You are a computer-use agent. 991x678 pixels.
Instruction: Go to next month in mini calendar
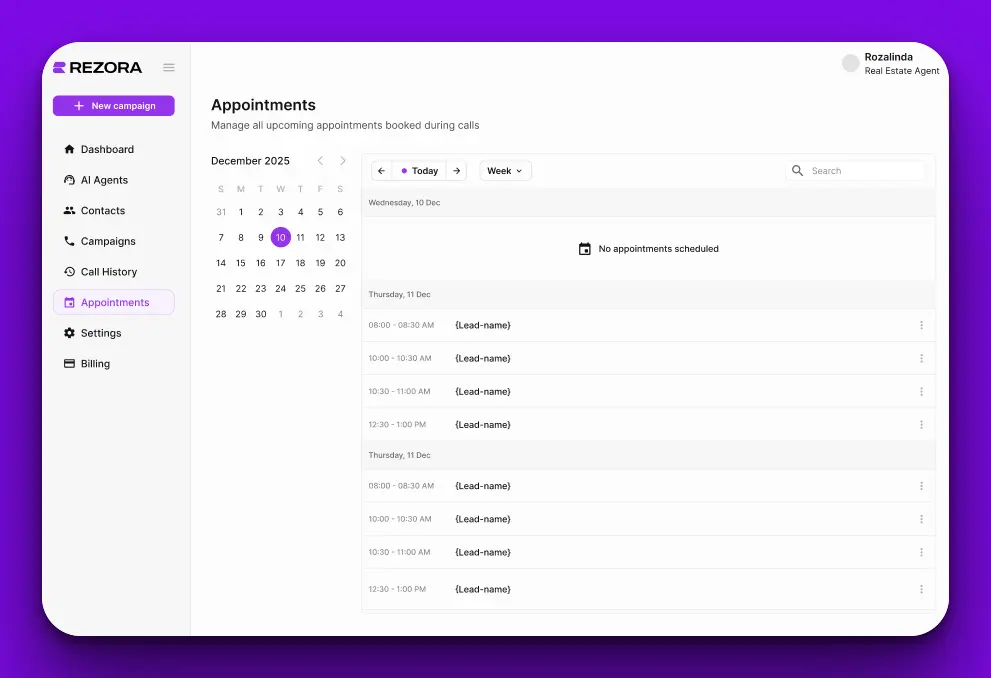pyautogui.click(x=343, y=161)
